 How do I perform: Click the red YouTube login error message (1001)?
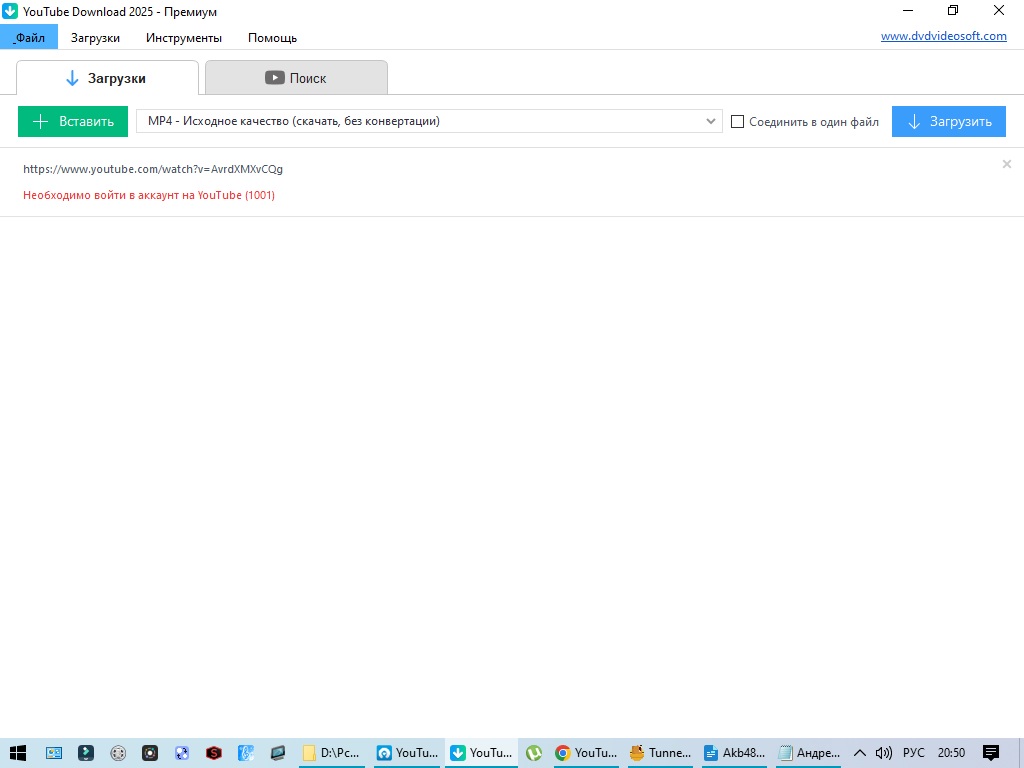(x=149, y=195)
